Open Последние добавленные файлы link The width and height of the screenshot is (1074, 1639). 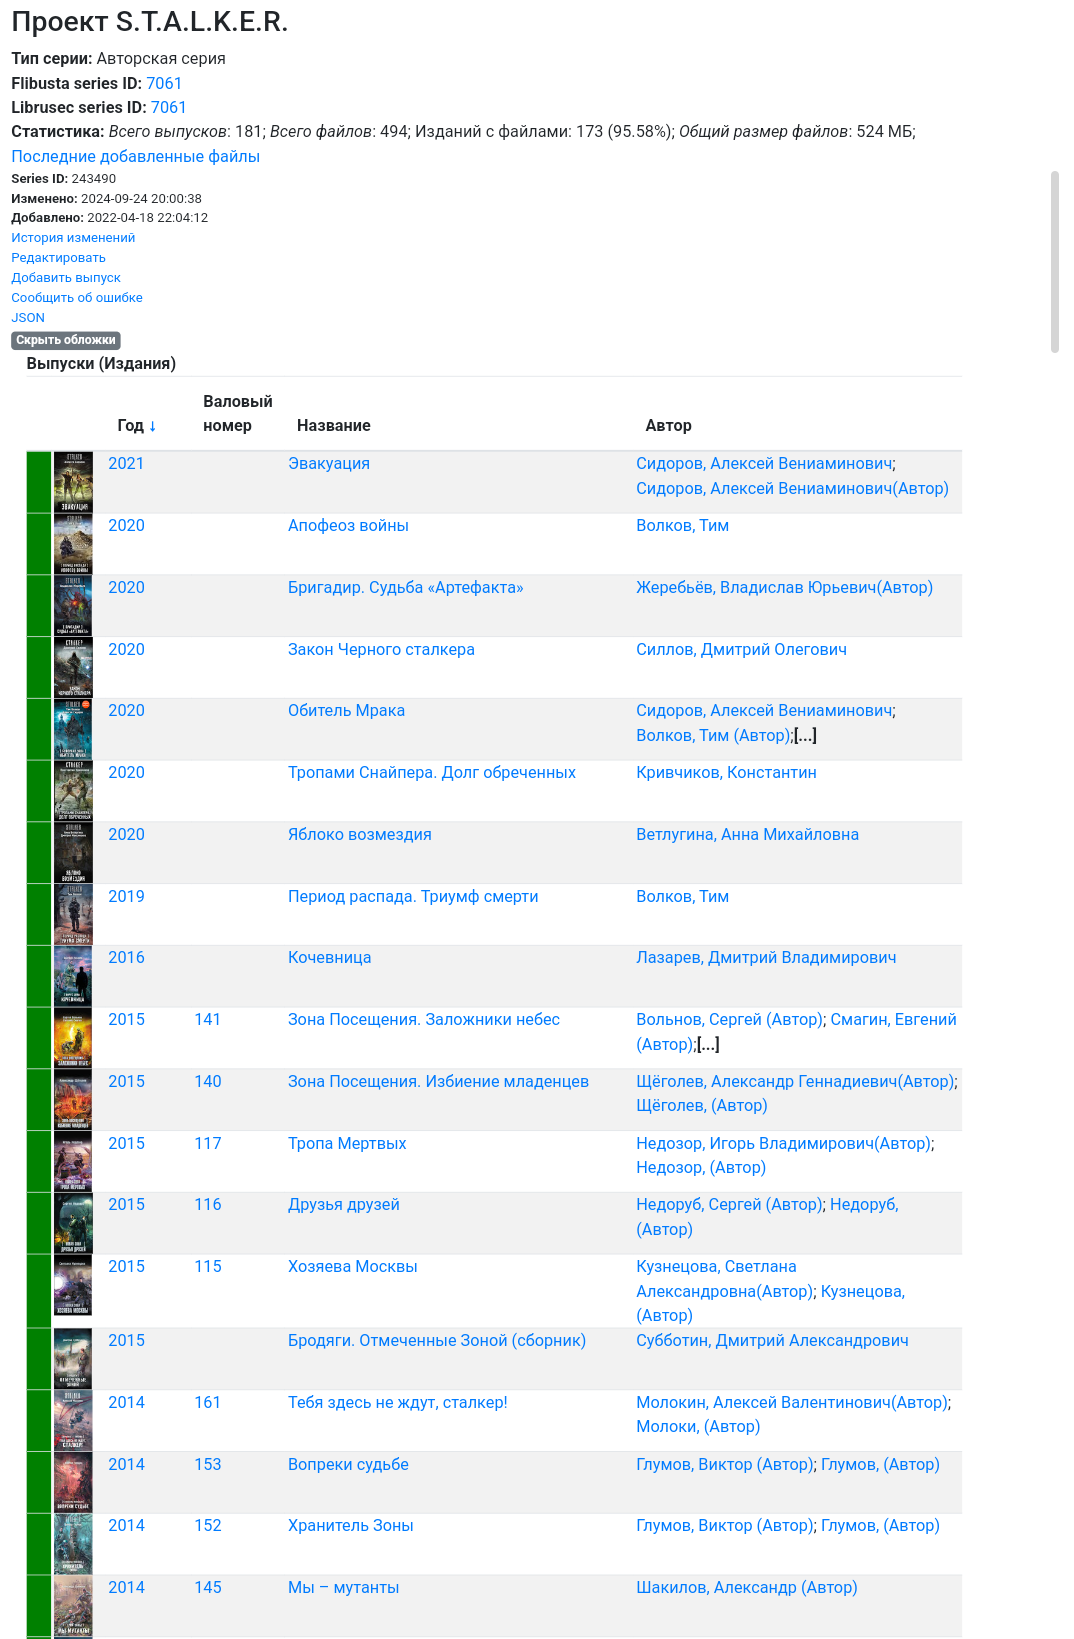coord(135,156)
